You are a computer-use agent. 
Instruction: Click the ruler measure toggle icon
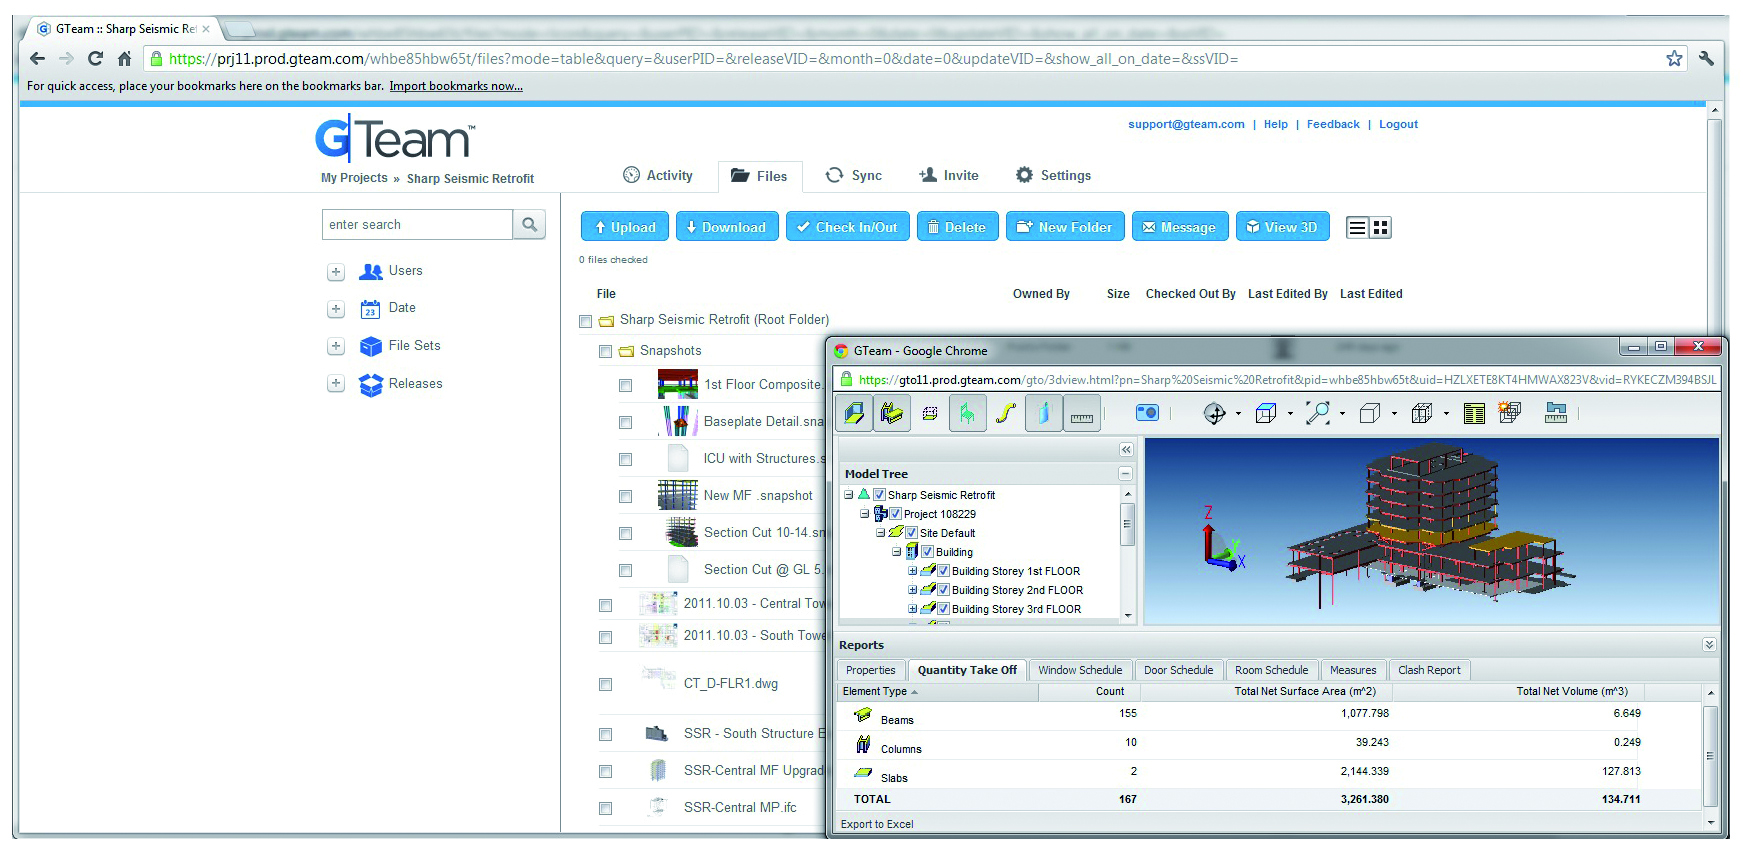(1082, 413)
